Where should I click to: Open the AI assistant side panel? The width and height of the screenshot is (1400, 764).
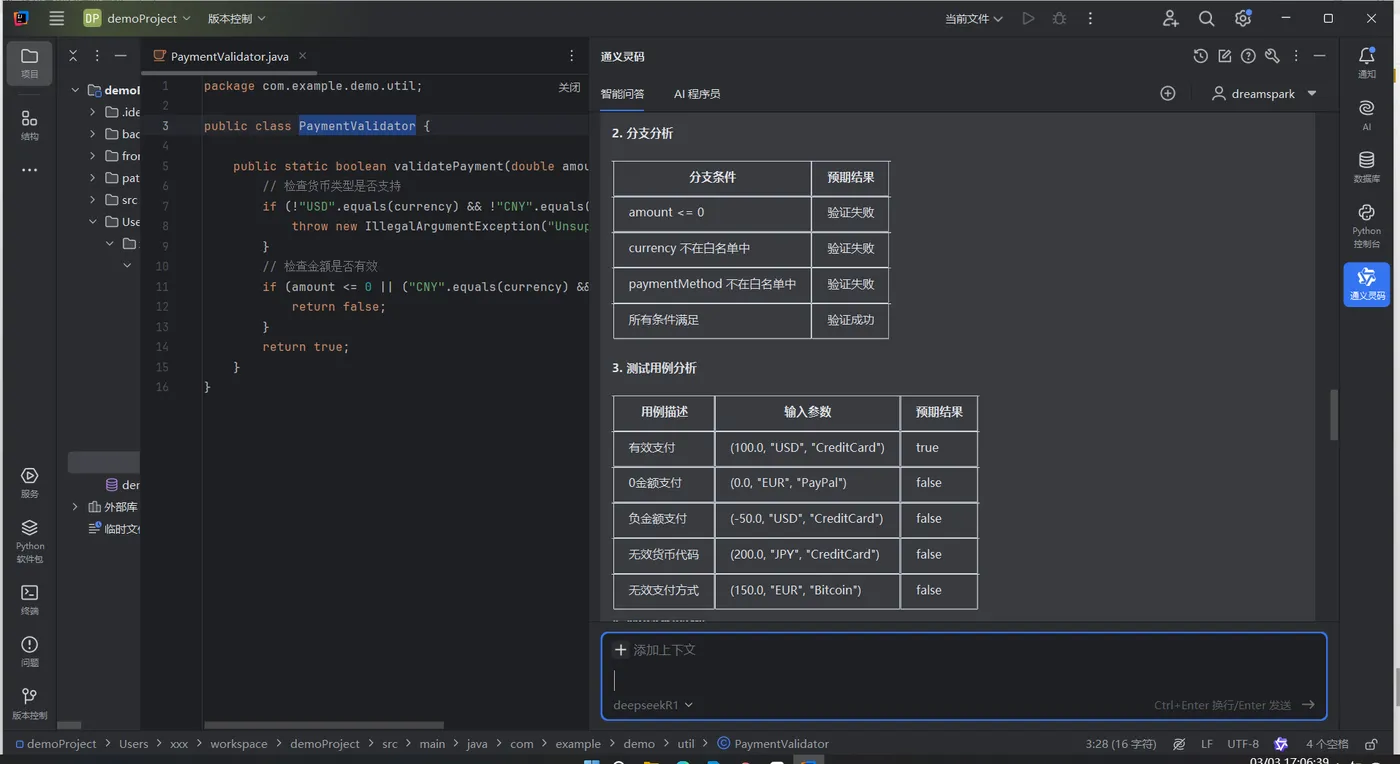1367,114
